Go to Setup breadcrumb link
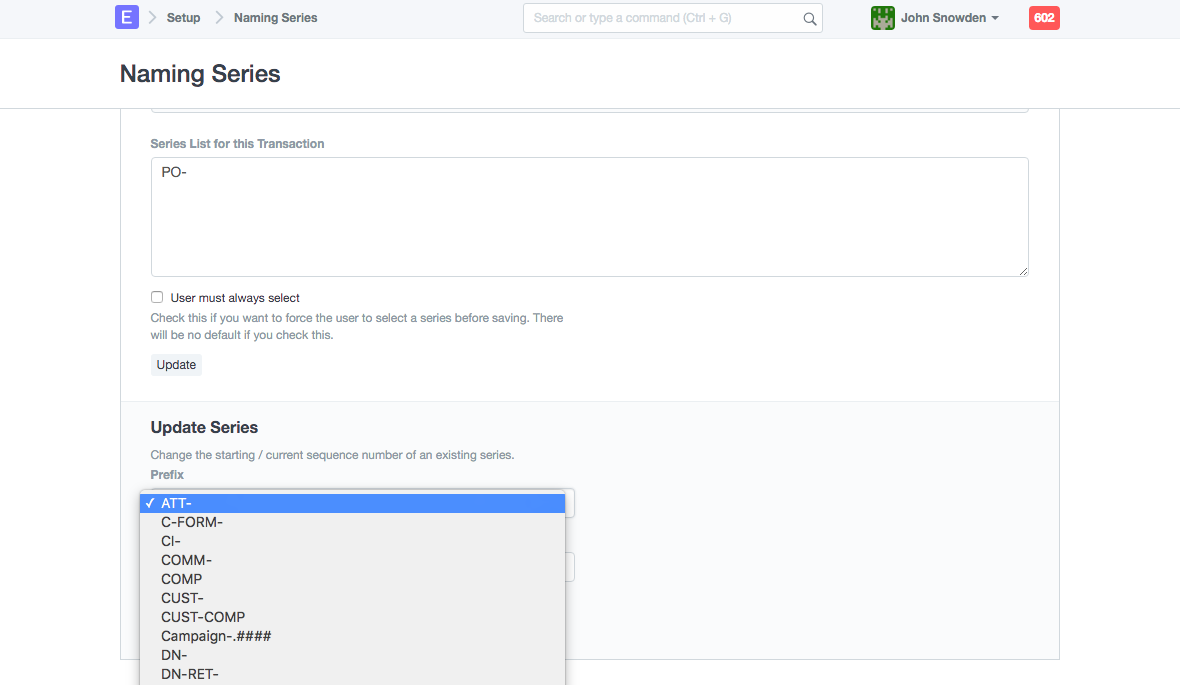 [x=183, y=18]
